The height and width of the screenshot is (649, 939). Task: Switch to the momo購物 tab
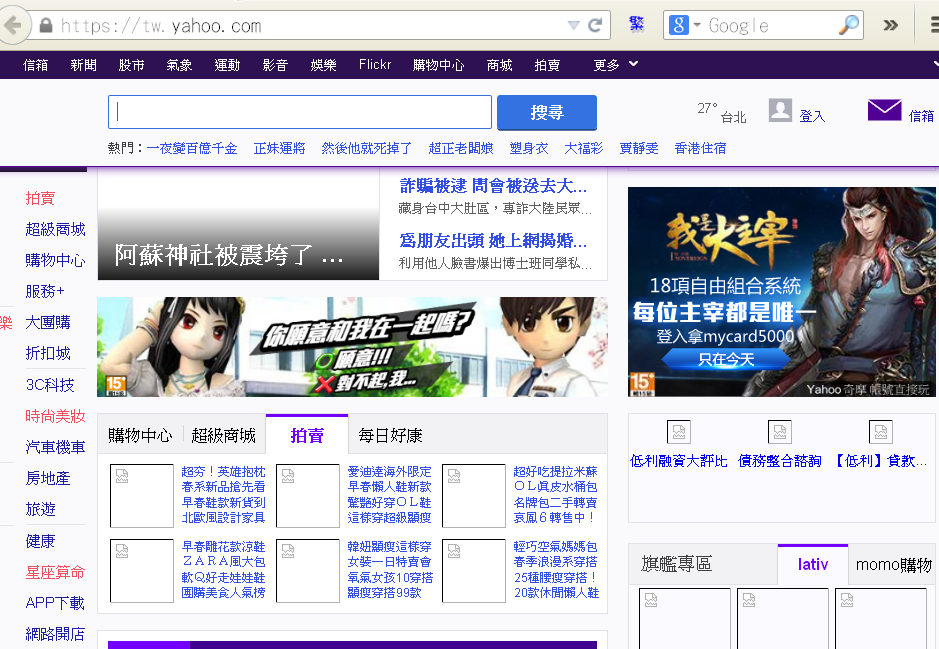point(893,565)
